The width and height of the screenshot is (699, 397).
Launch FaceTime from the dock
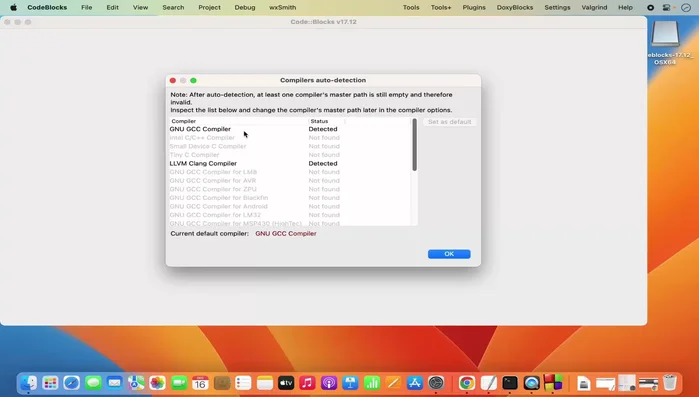pyautogui.click(x=179, y=383)
